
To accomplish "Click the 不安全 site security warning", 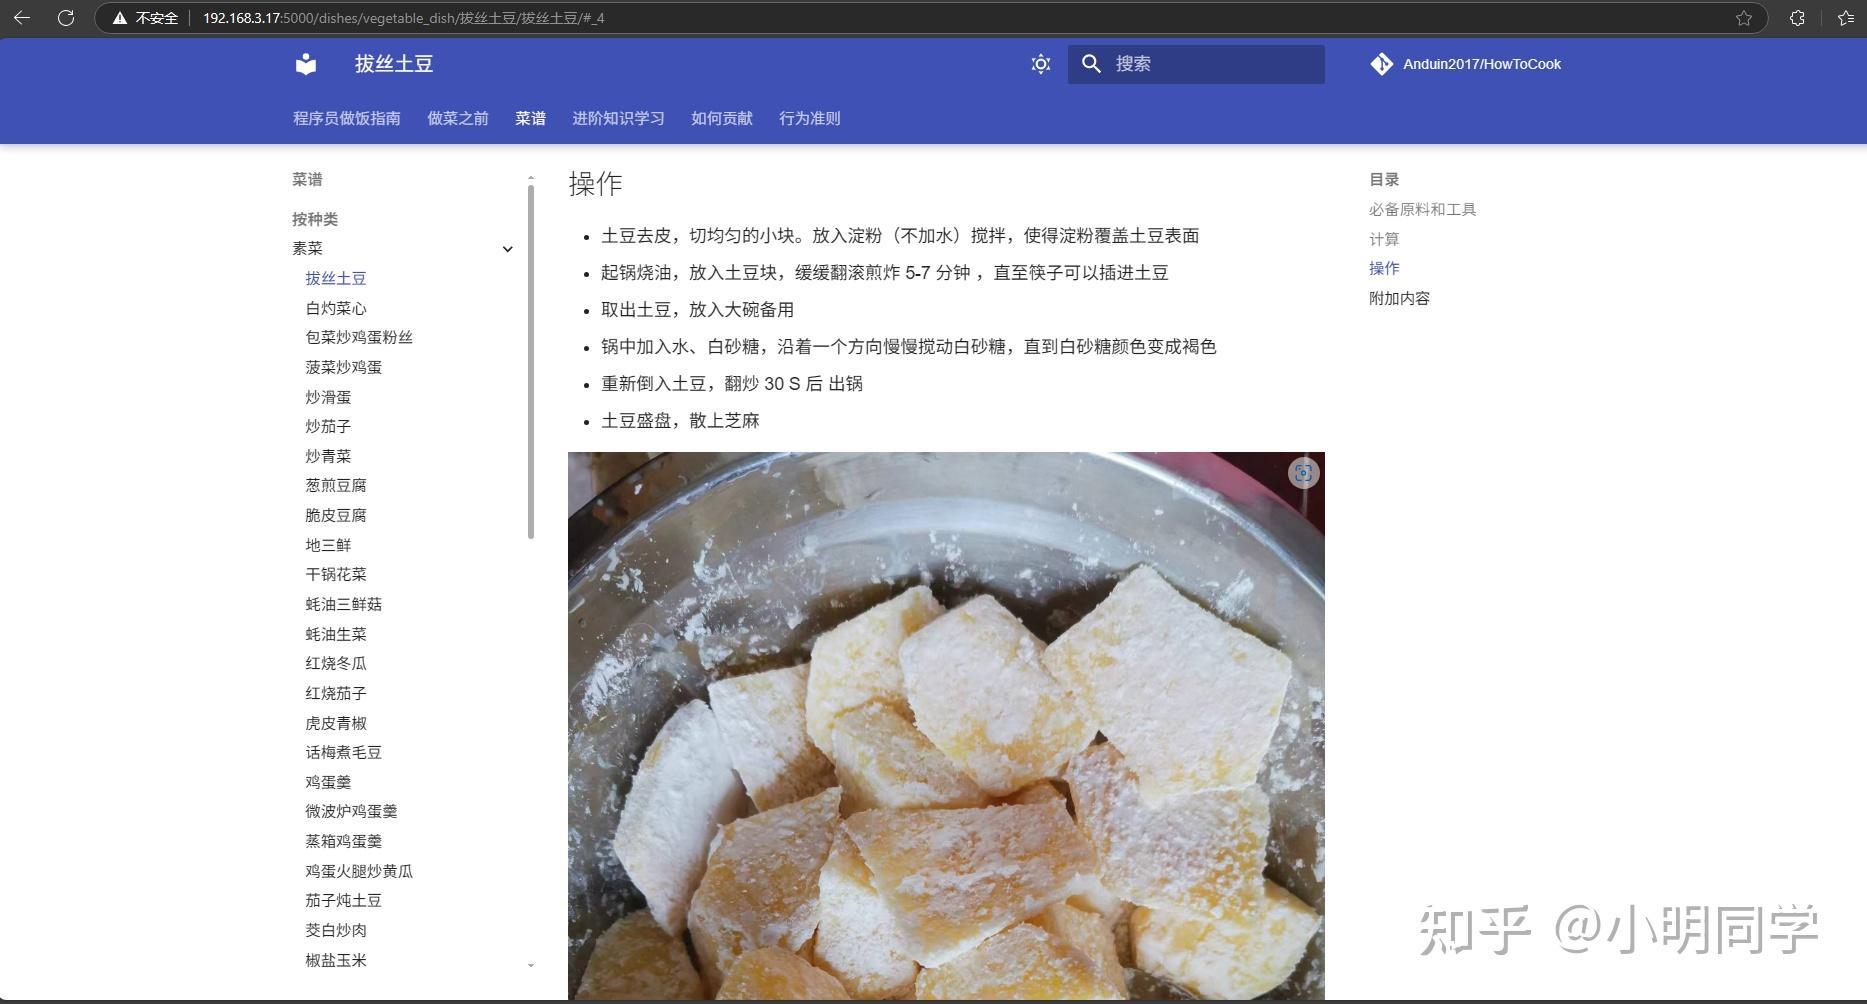I will point(146,18).
